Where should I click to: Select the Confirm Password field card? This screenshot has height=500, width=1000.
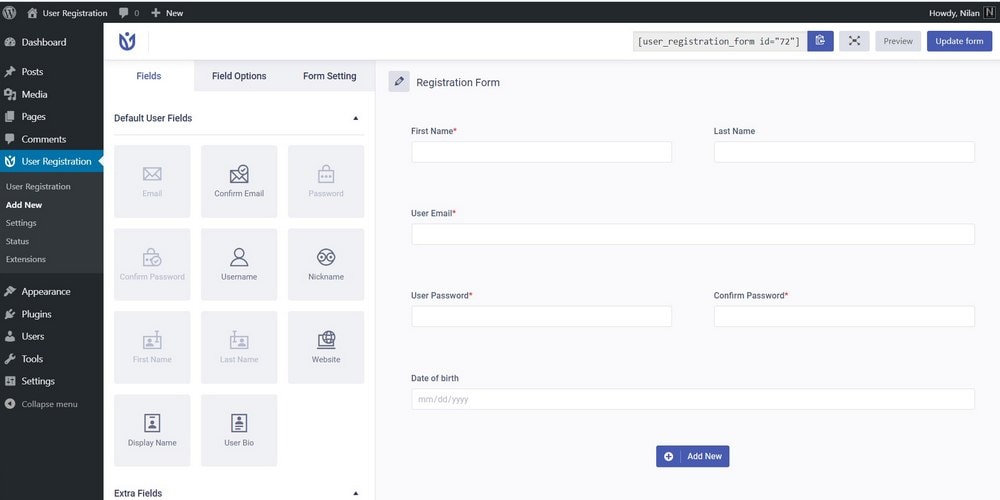click(x=152, y=264)
